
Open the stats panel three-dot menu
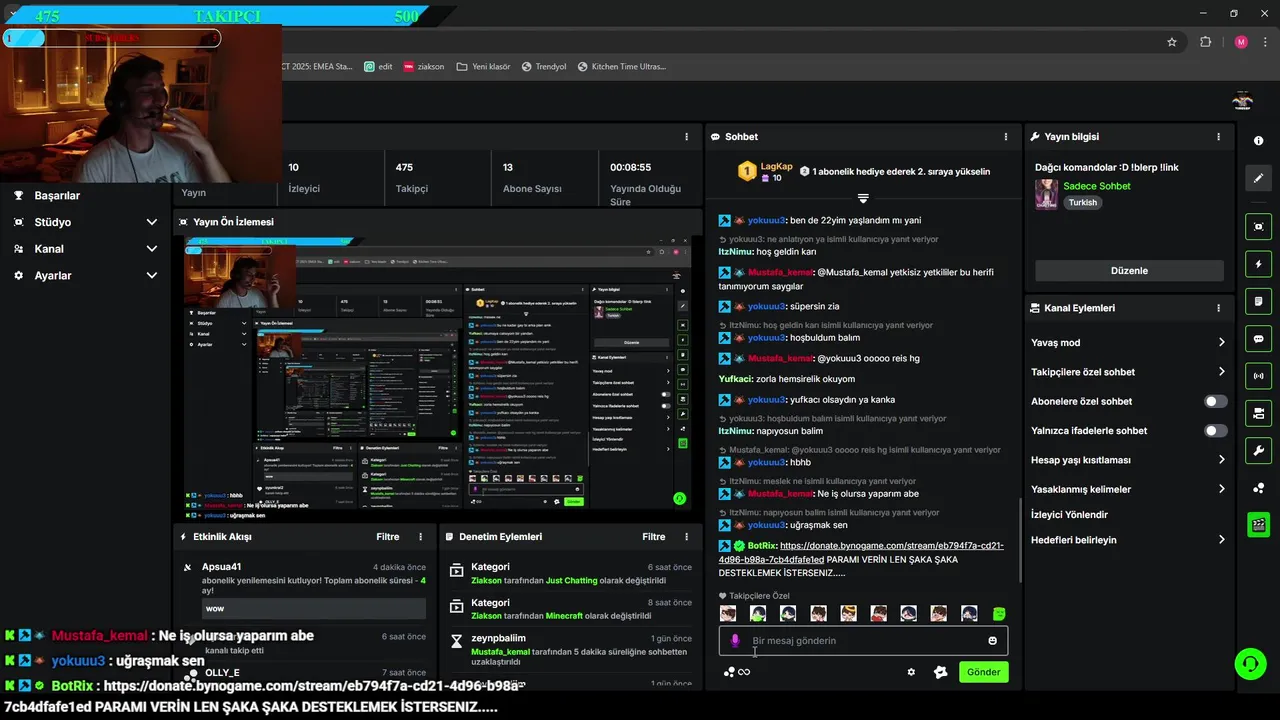pos(686,136)
